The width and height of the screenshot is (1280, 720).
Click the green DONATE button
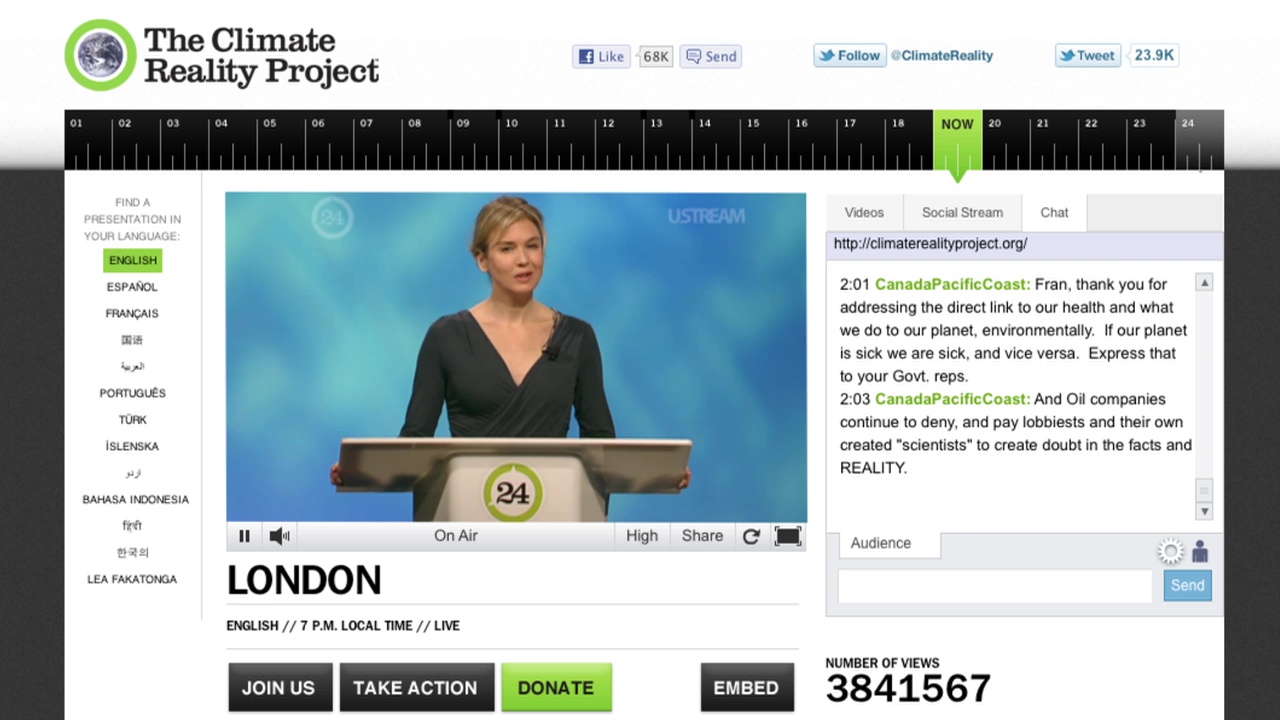tap(556, 688)
